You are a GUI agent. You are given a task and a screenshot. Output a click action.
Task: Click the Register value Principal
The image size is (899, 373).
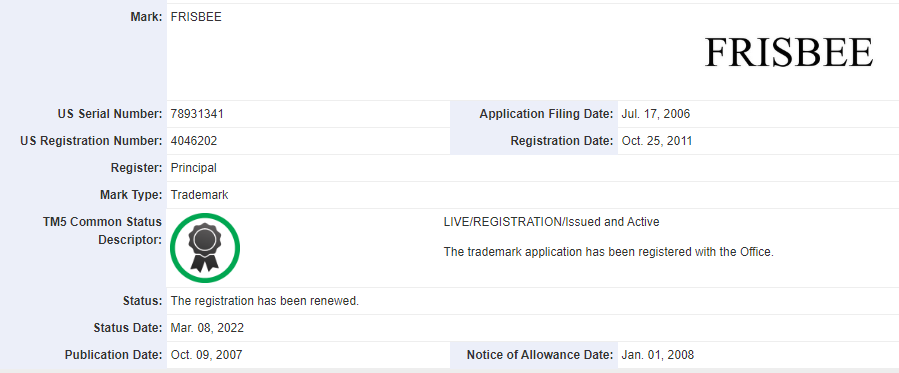[194, 168]
